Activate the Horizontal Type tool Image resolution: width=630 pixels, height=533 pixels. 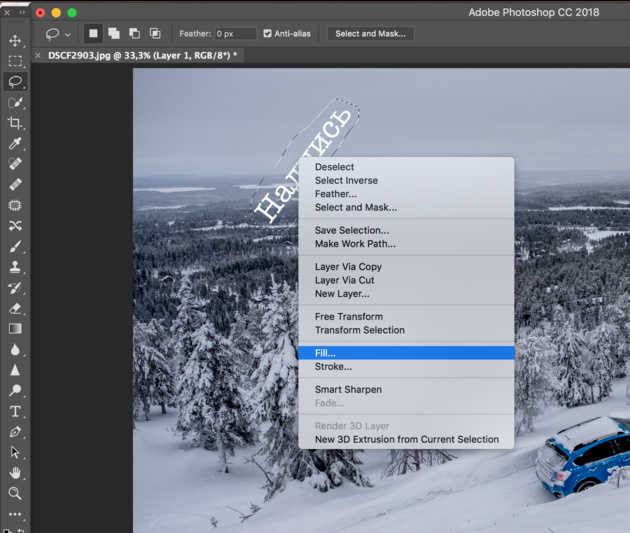15,411
